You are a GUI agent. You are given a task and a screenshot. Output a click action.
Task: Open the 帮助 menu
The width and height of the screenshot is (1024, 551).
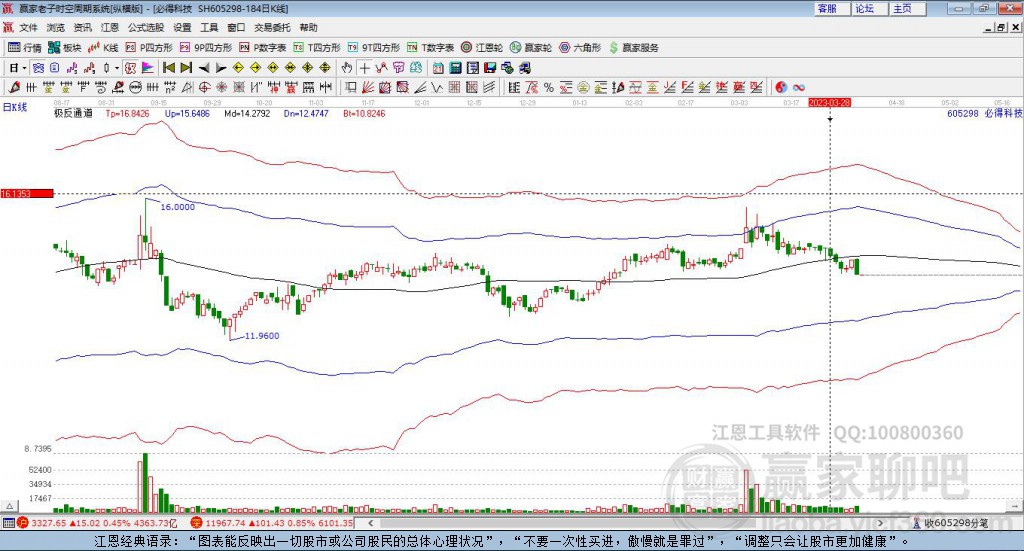coord(308,27)
